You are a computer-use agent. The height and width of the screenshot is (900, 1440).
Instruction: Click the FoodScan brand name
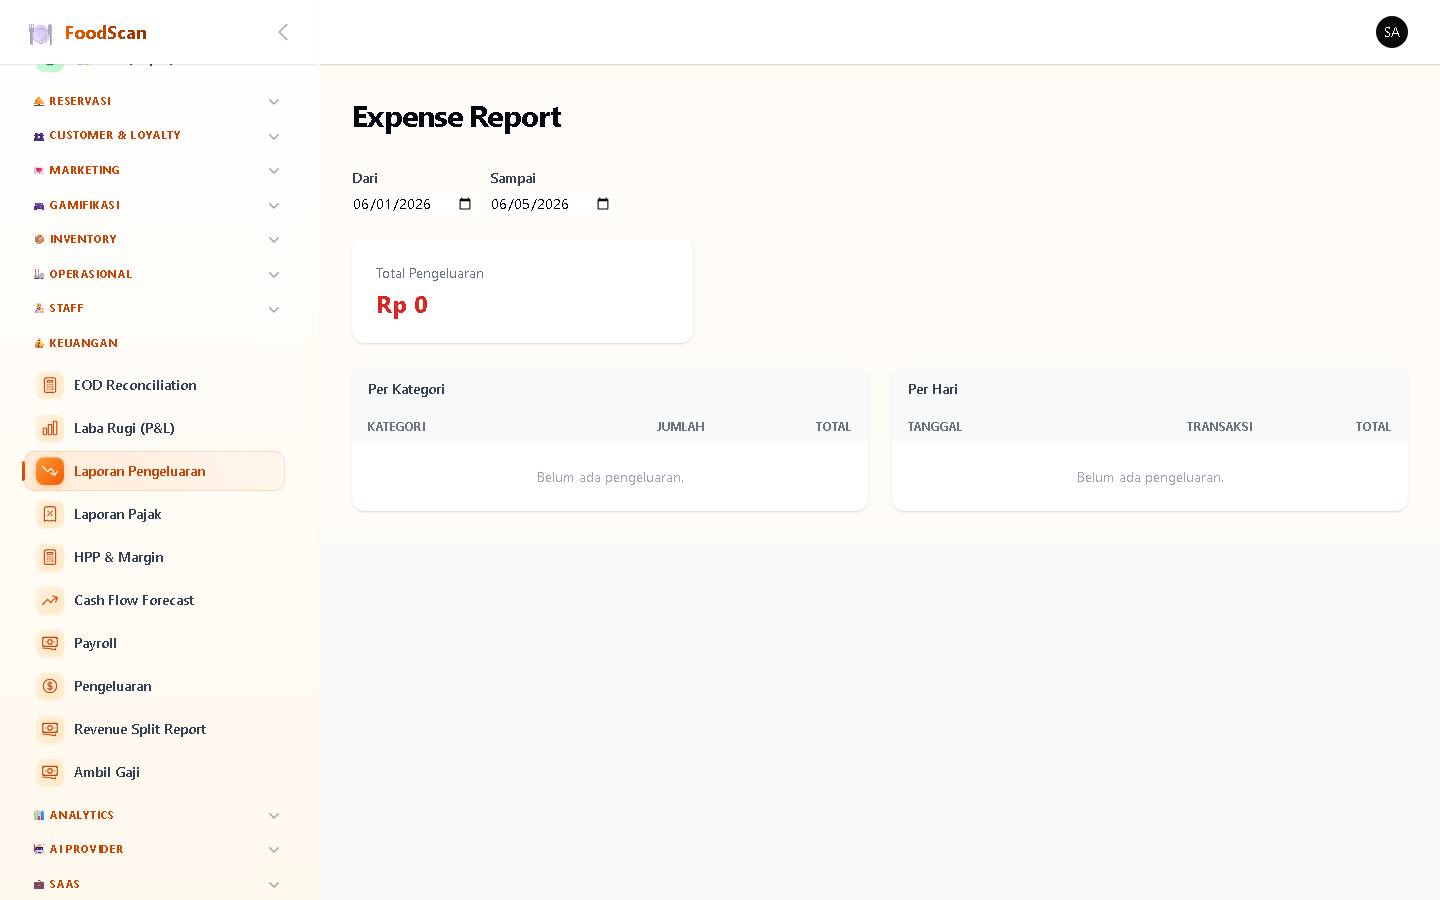(x=106, y=33)
